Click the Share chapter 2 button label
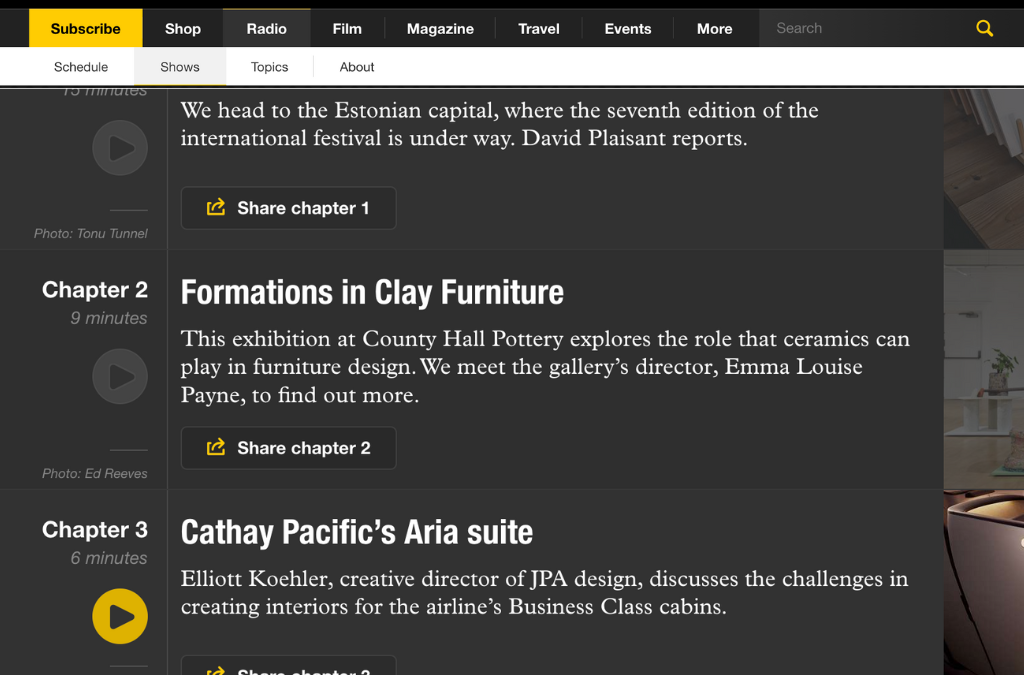This screenshot has height=675, width=1024. click(304, 448)
